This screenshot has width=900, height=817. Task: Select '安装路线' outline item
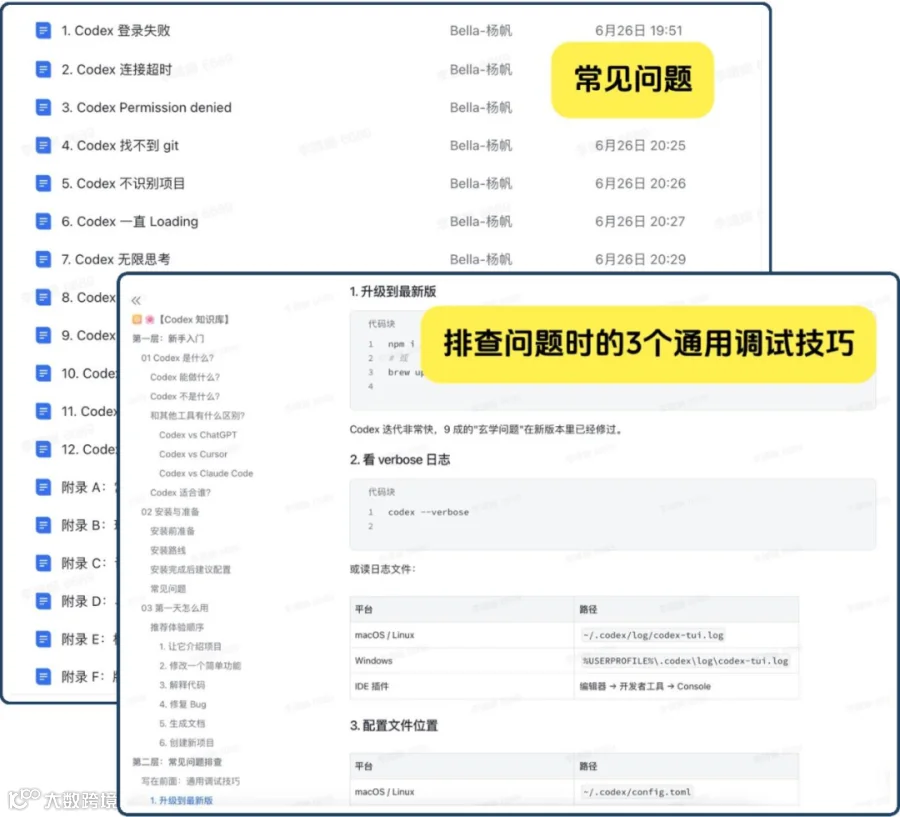point(168,550)
